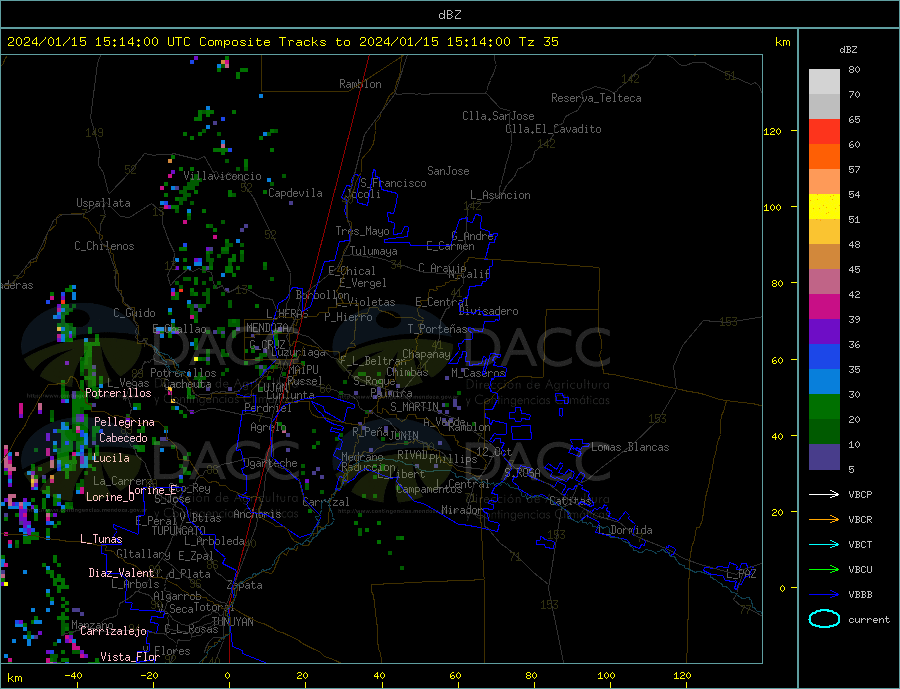Viewport: 900px width, 689px height.
Task: Click the white VBCP arrow symbol in legend
Action: (824, 494)
